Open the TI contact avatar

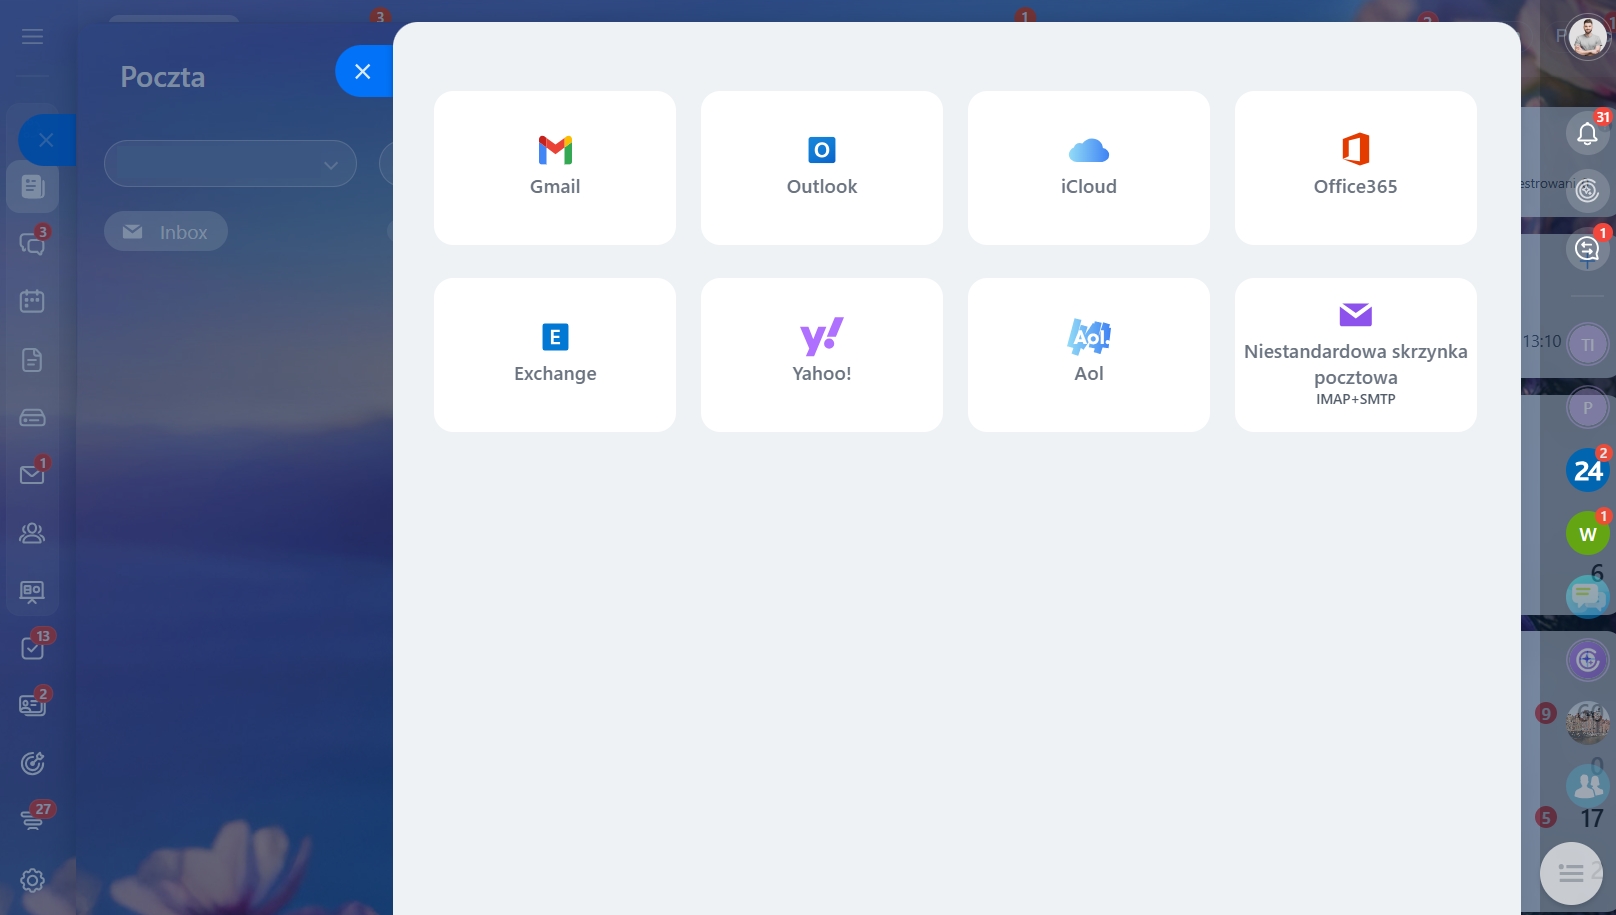[x=1588, y=345]
